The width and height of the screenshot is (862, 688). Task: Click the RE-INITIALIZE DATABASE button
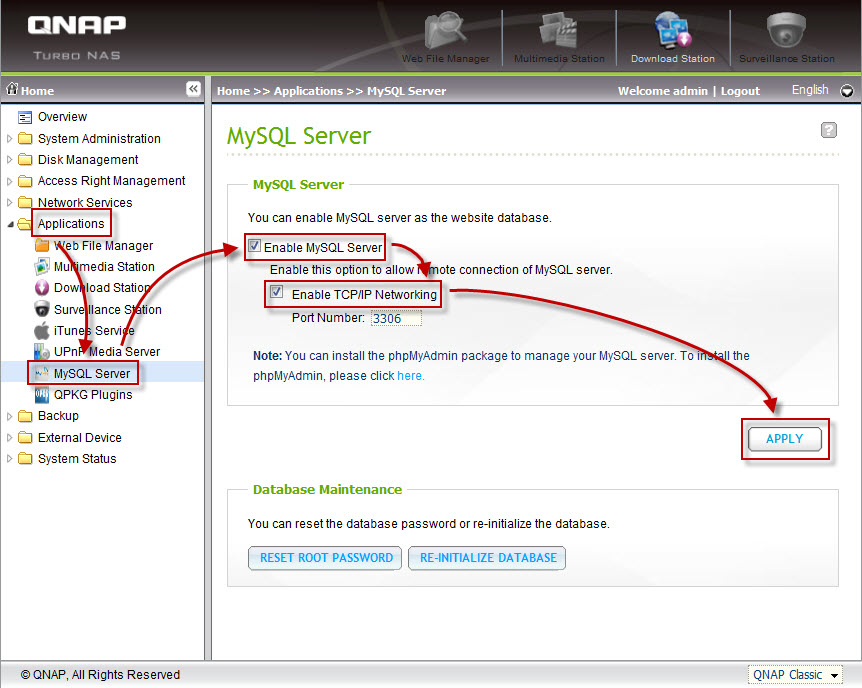pyautogui.click(x=487, y=558)
